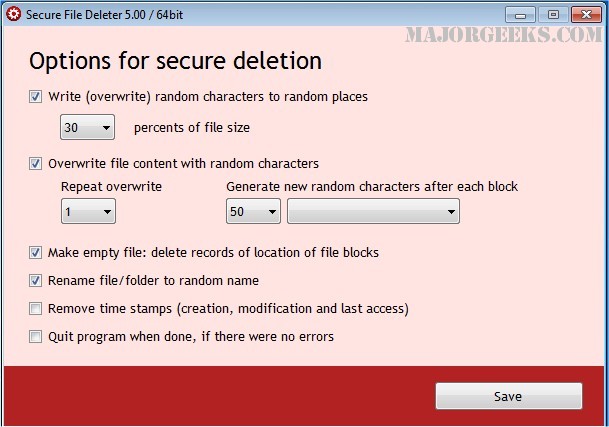Expand the Repeat overwrite count dropdown
This screenshot has height=427, width=609.
click(x=88, y=212)
